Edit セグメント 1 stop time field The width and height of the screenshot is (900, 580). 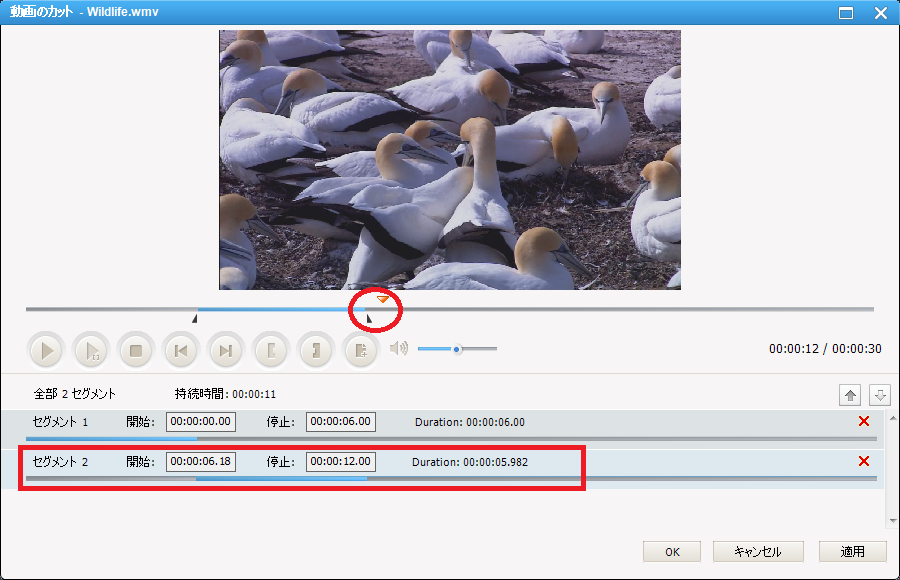click(x=341, y=422)
